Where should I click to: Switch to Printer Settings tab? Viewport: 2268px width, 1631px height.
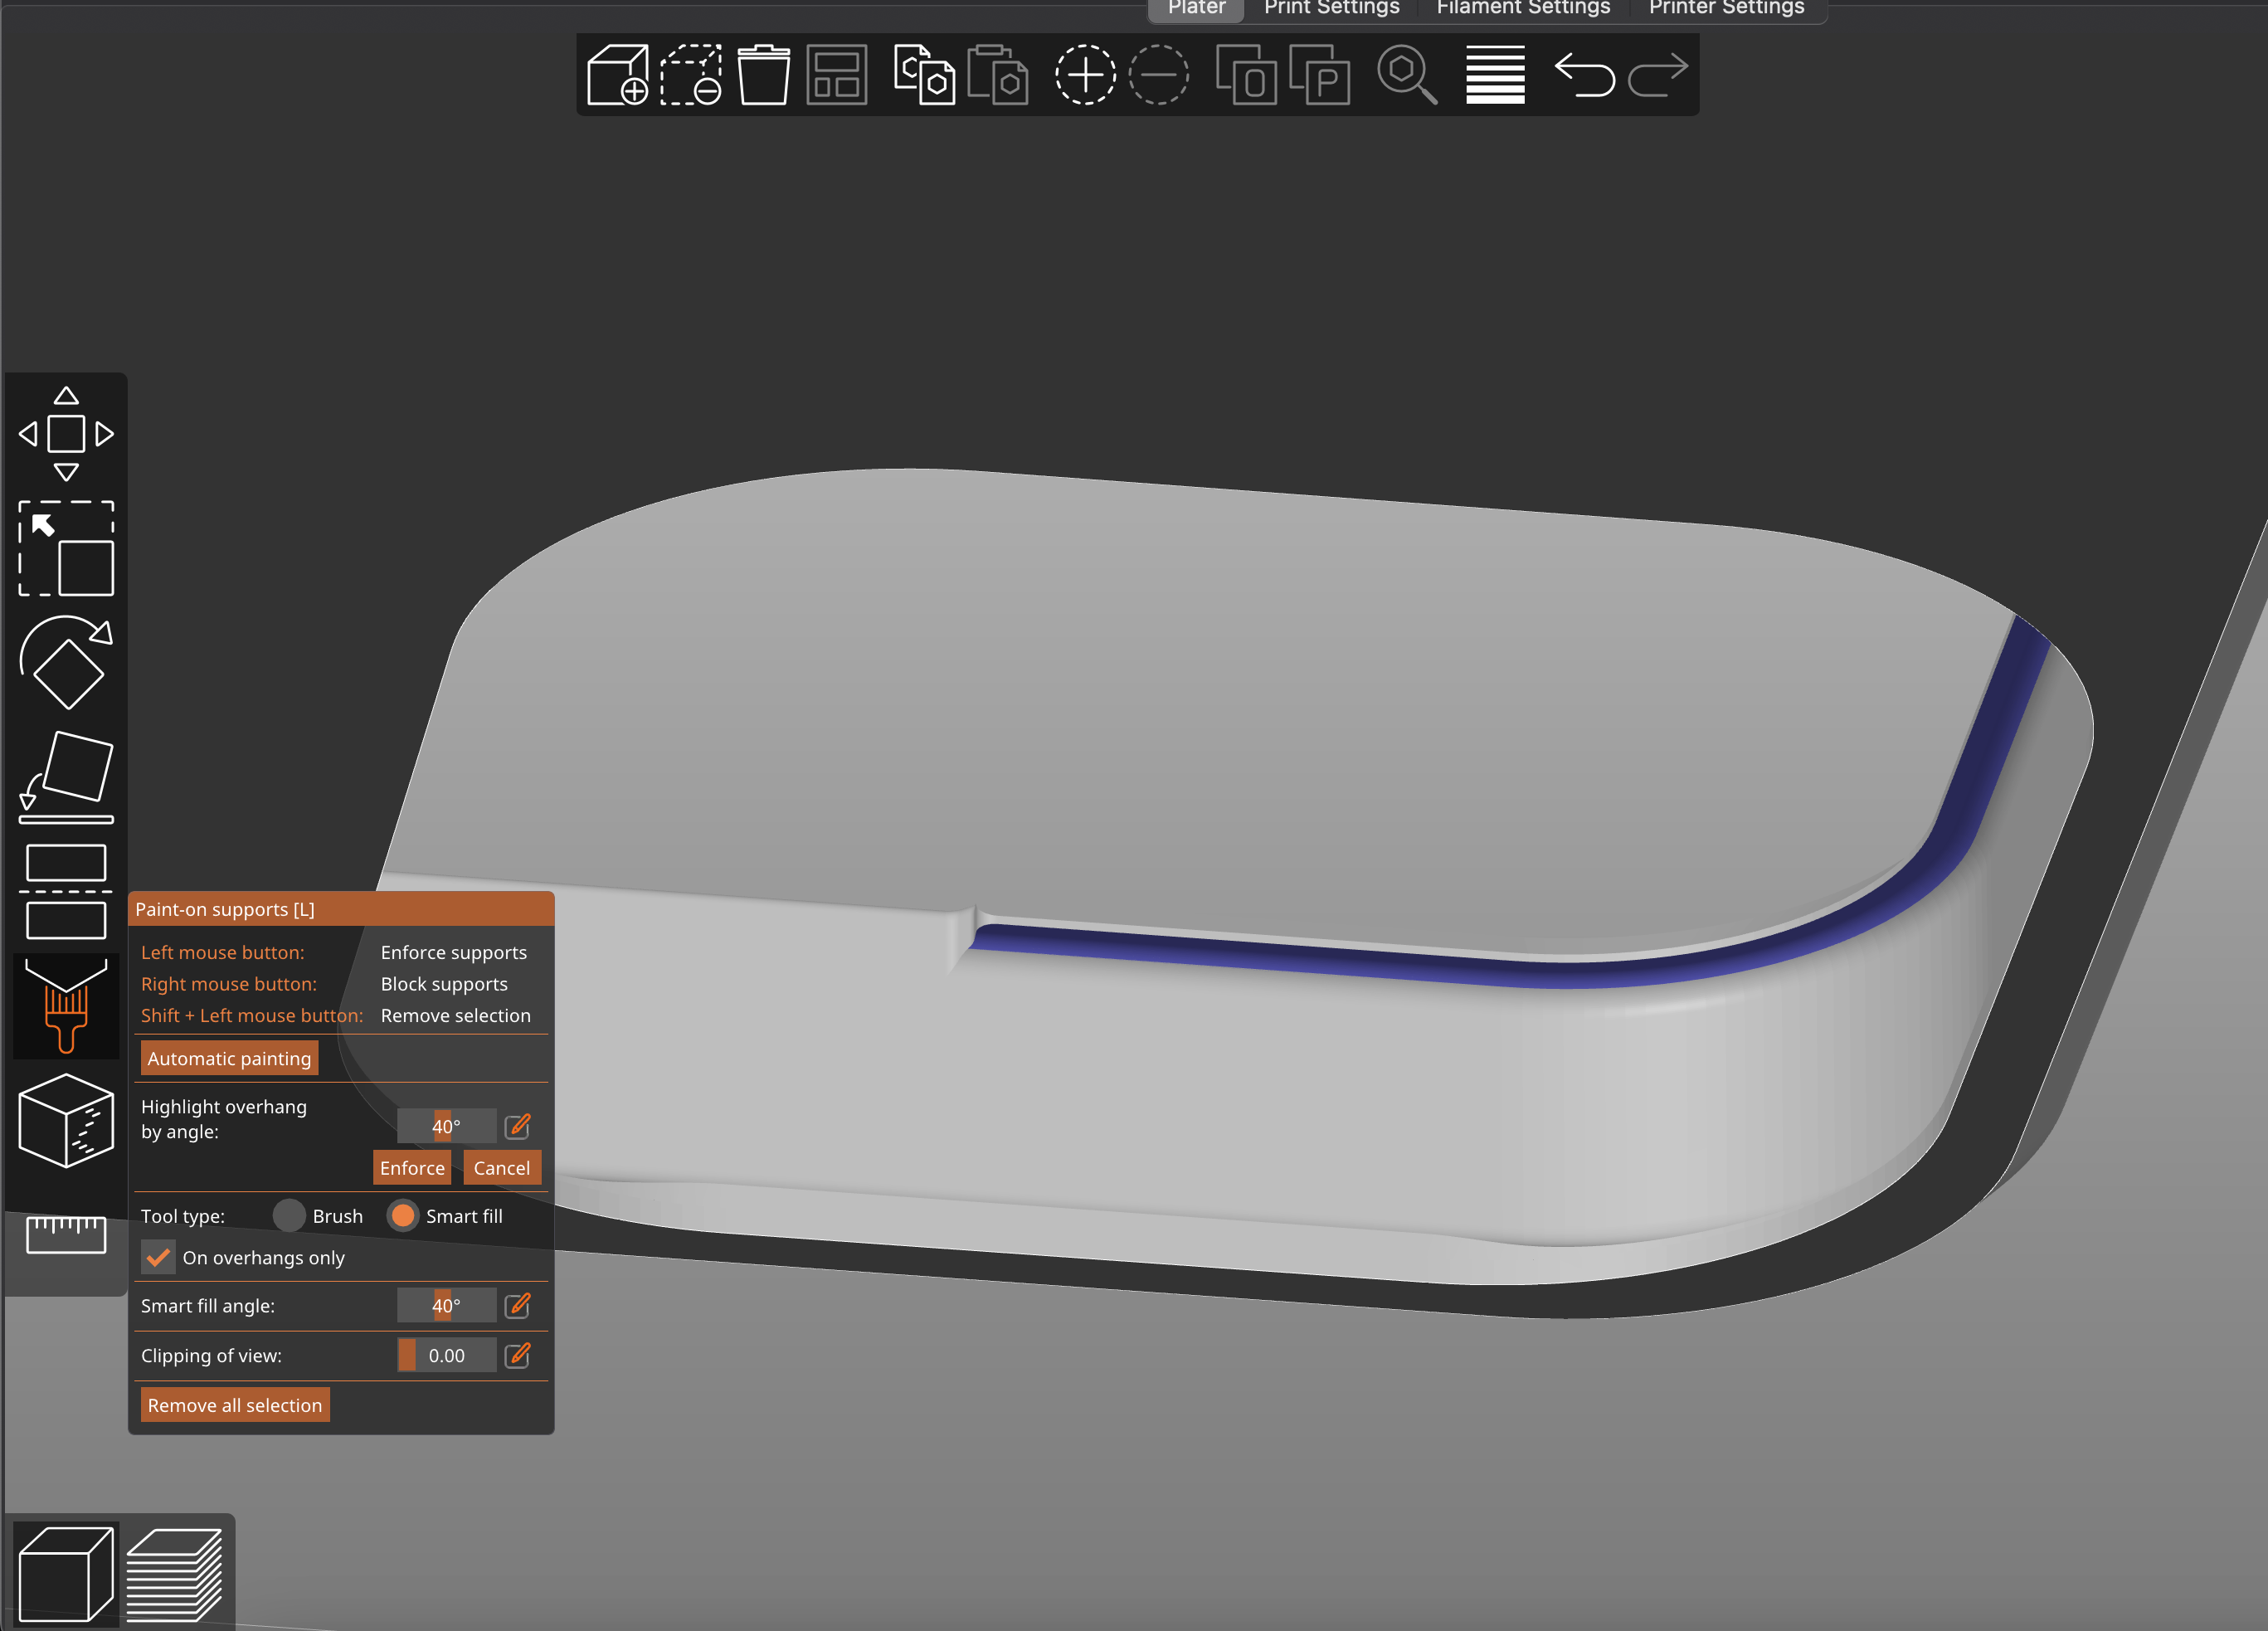pyautogui.click(x=1726, y=8)
